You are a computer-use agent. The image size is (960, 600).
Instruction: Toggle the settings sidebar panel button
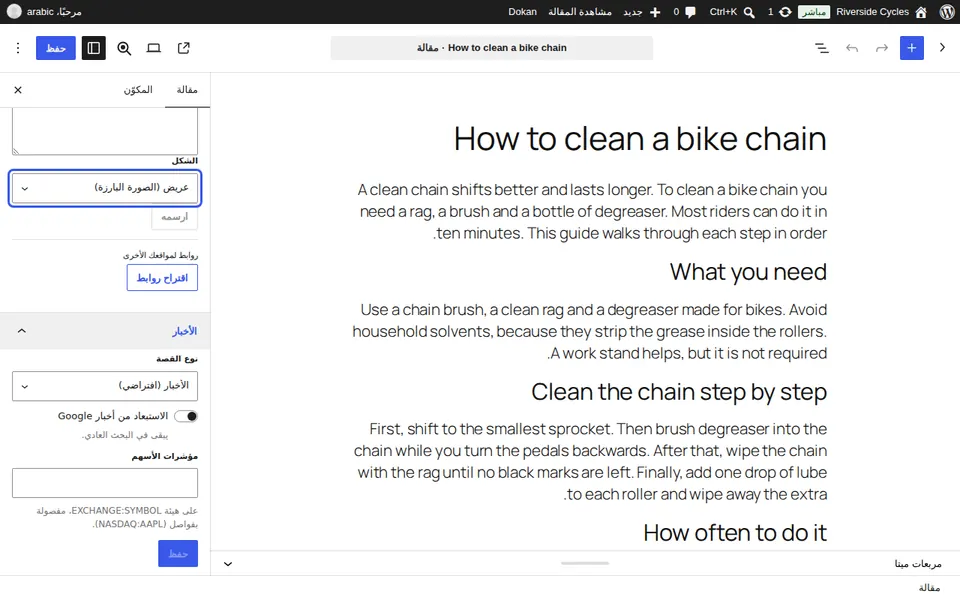[x=94, y=48]
